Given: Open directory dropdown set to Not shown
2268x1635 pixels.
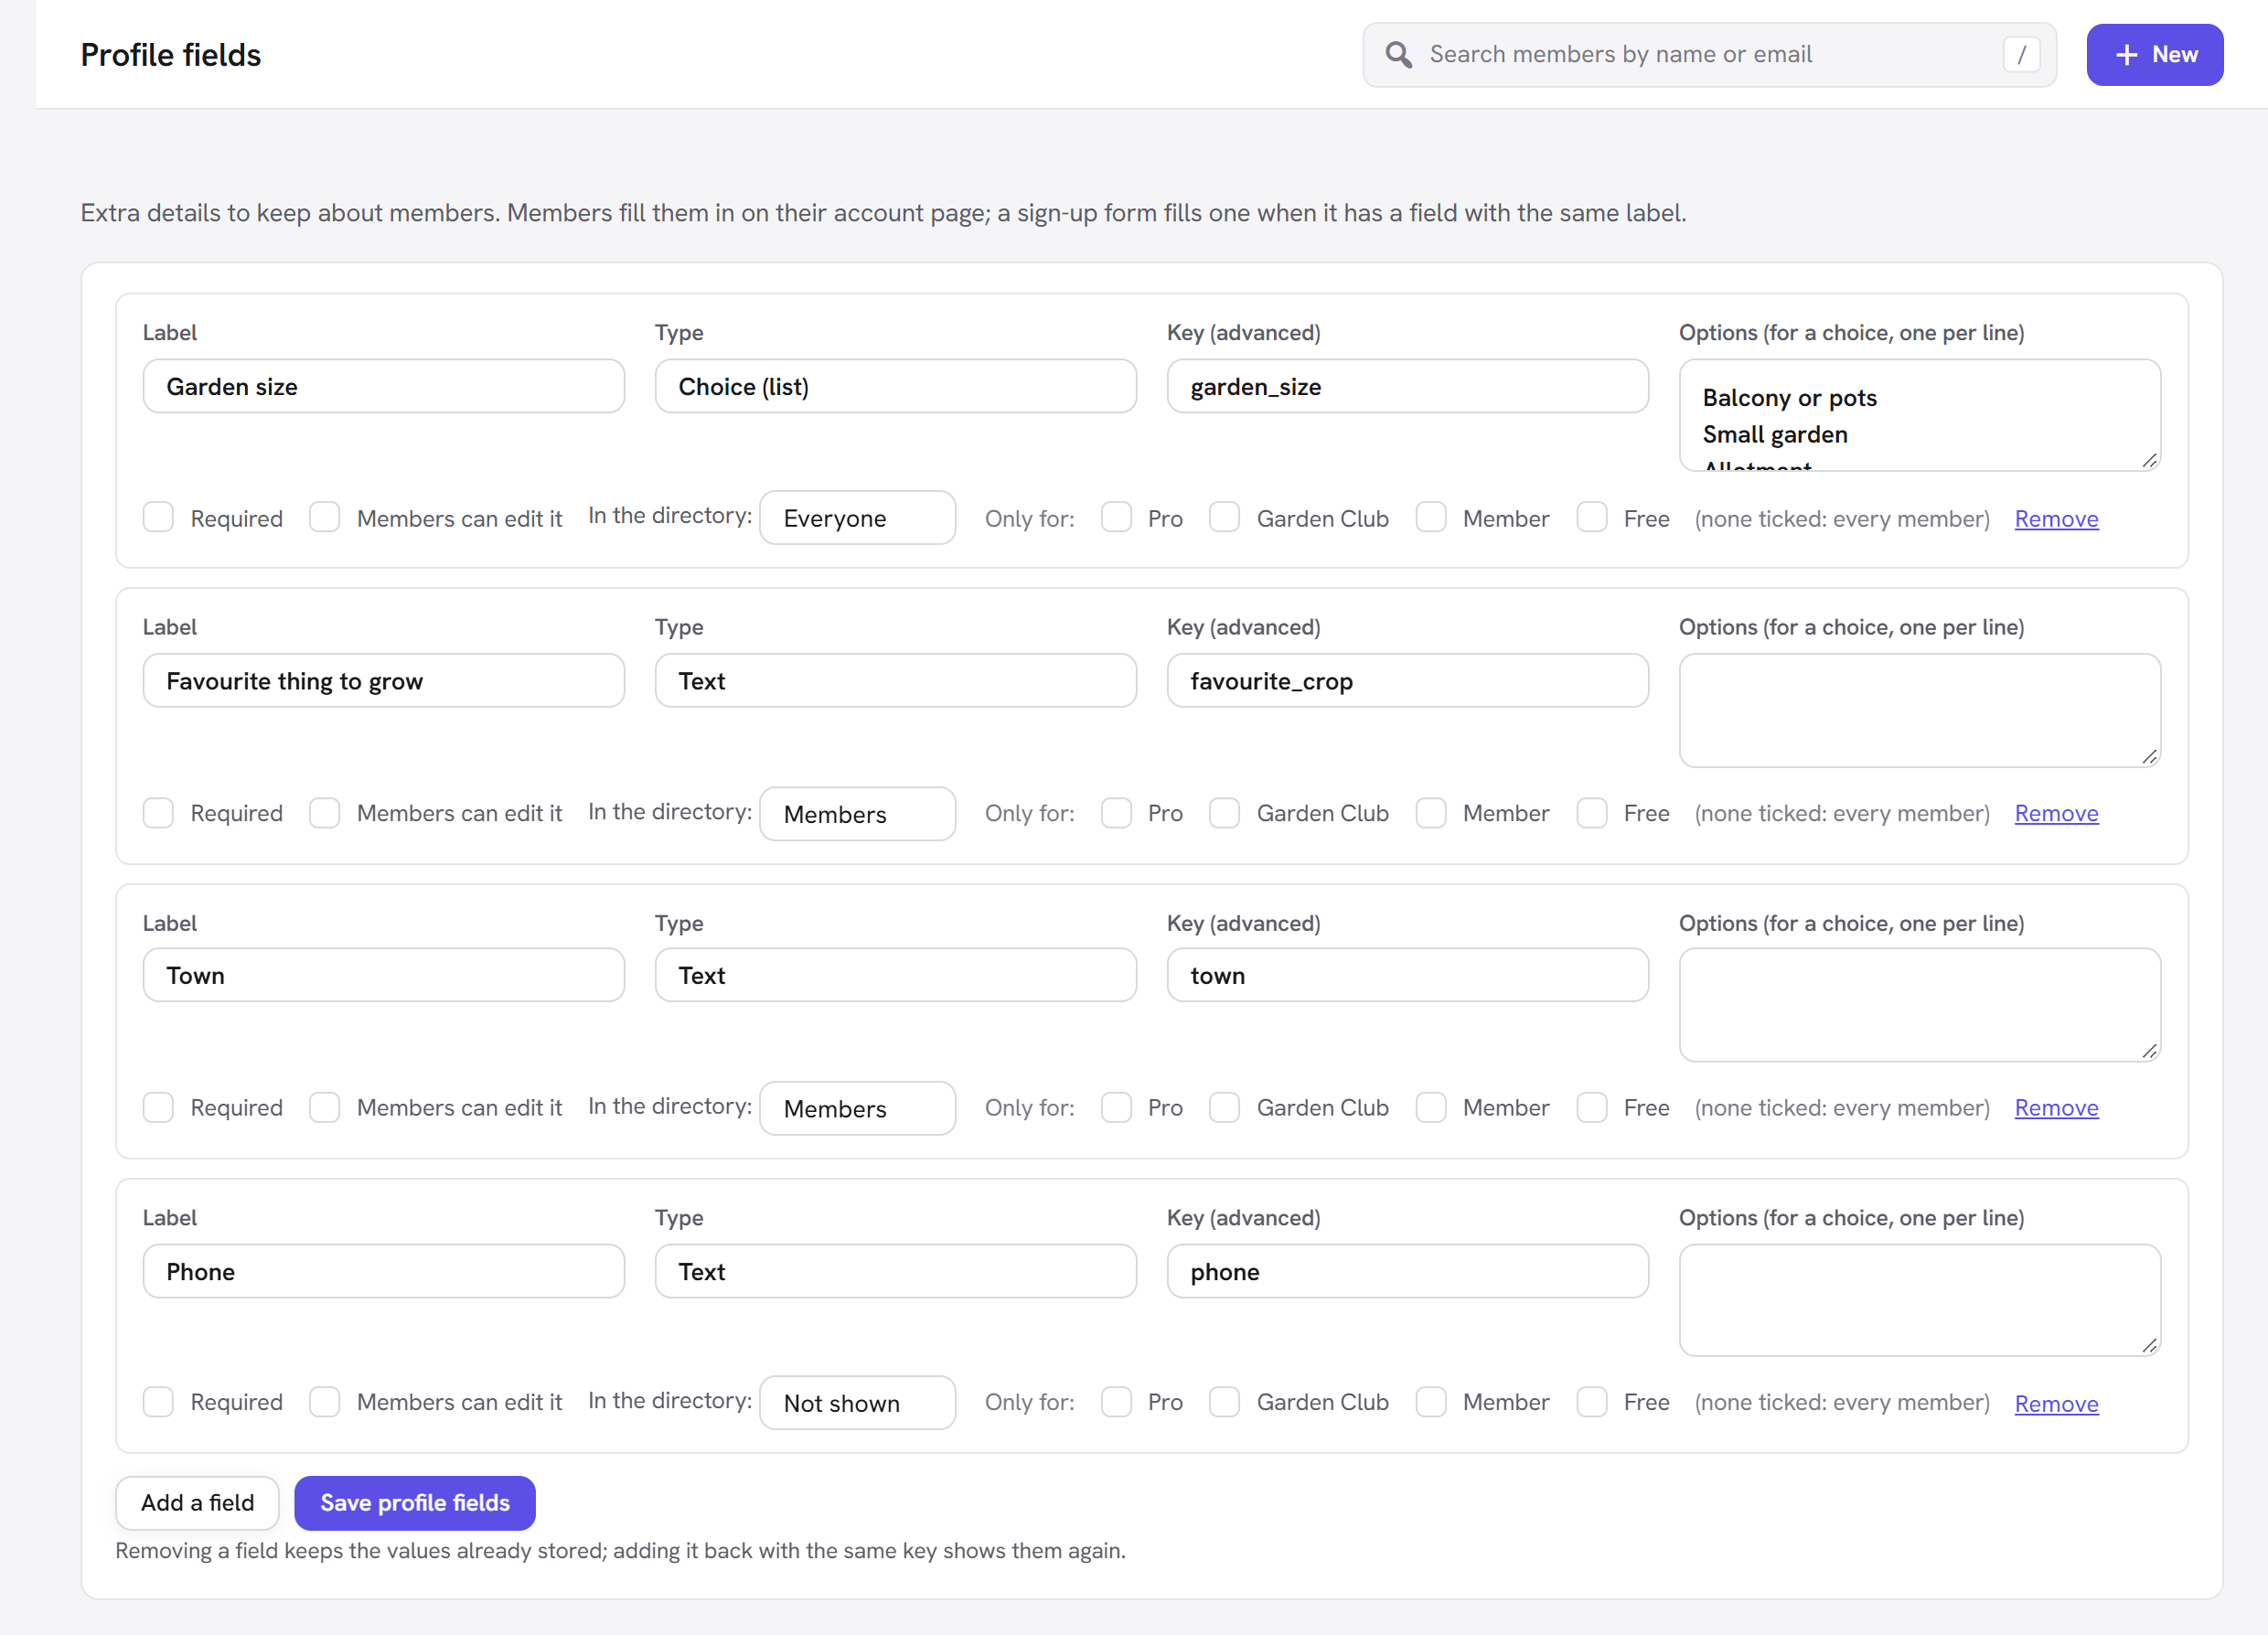Looking at the screenshot, I should click(857, 1402).
